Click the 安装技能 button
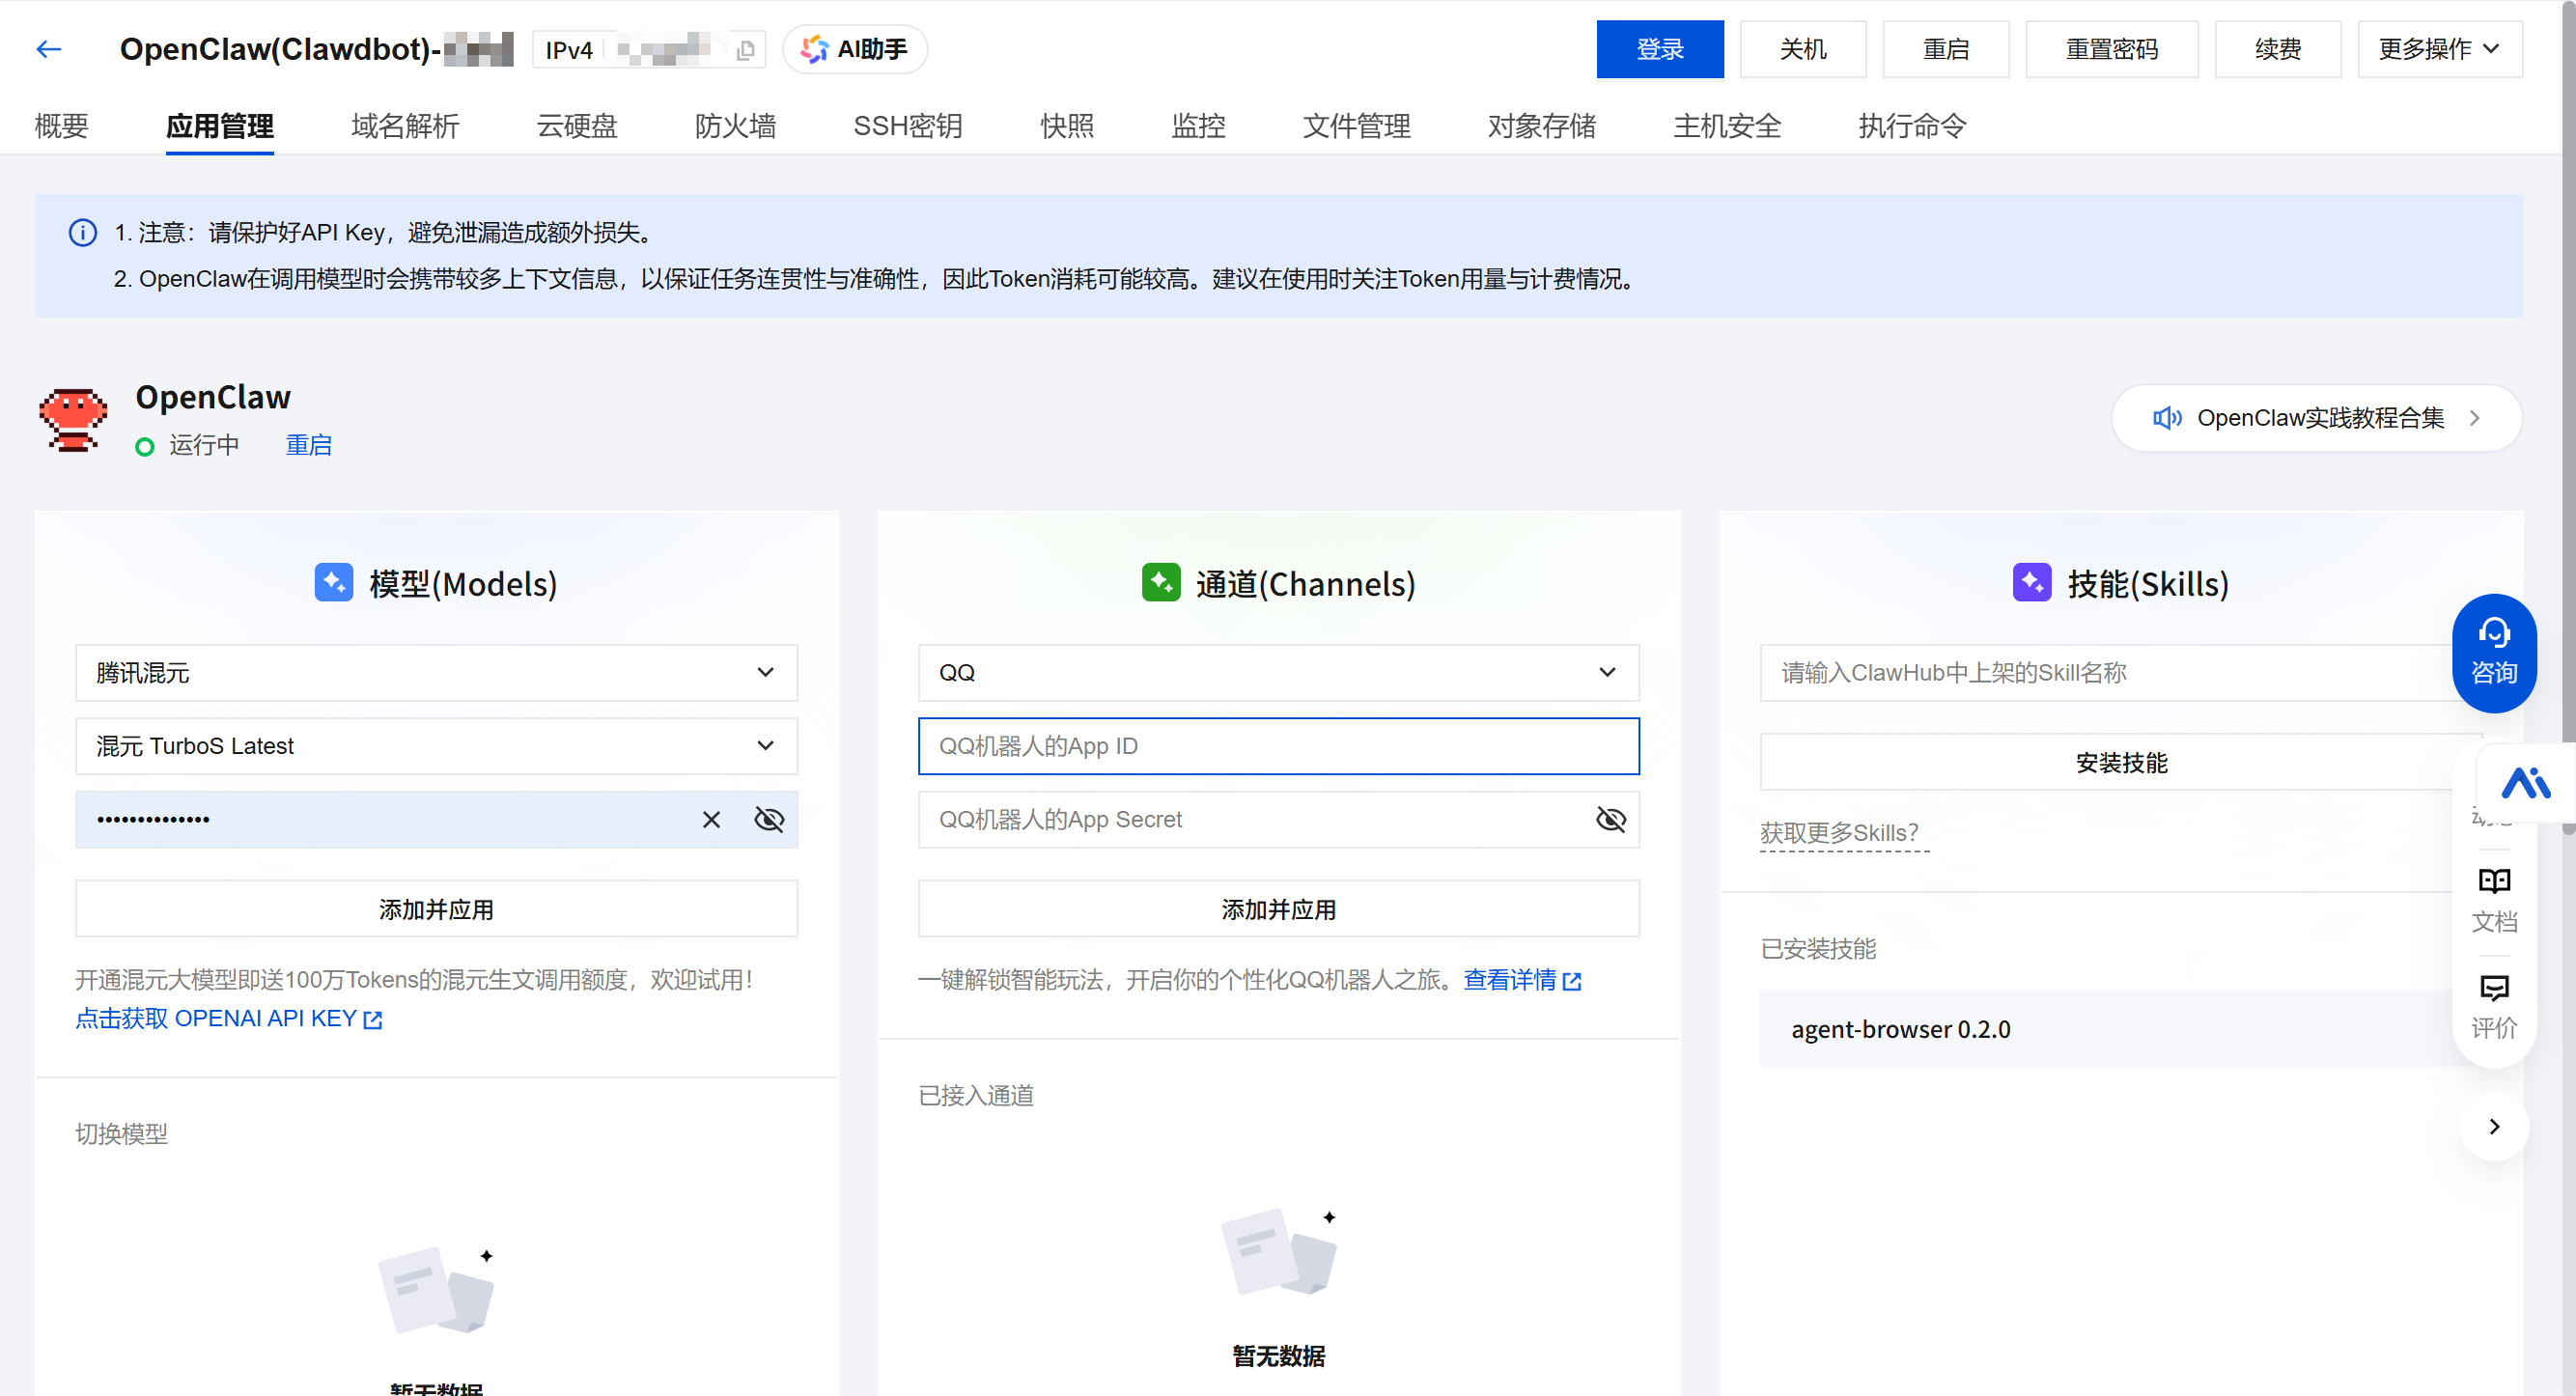This screenshot has width=2576, height=1396. point(2120,763)
